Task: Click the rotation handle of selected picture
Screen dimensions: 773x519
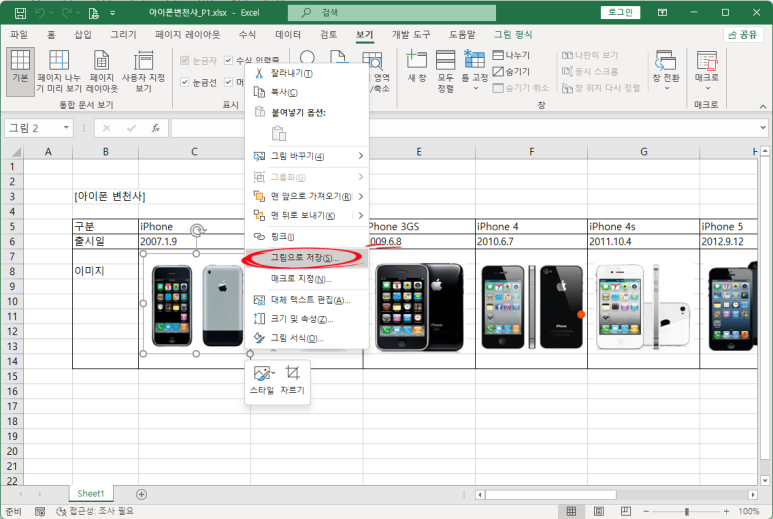Action: [197, 230]
